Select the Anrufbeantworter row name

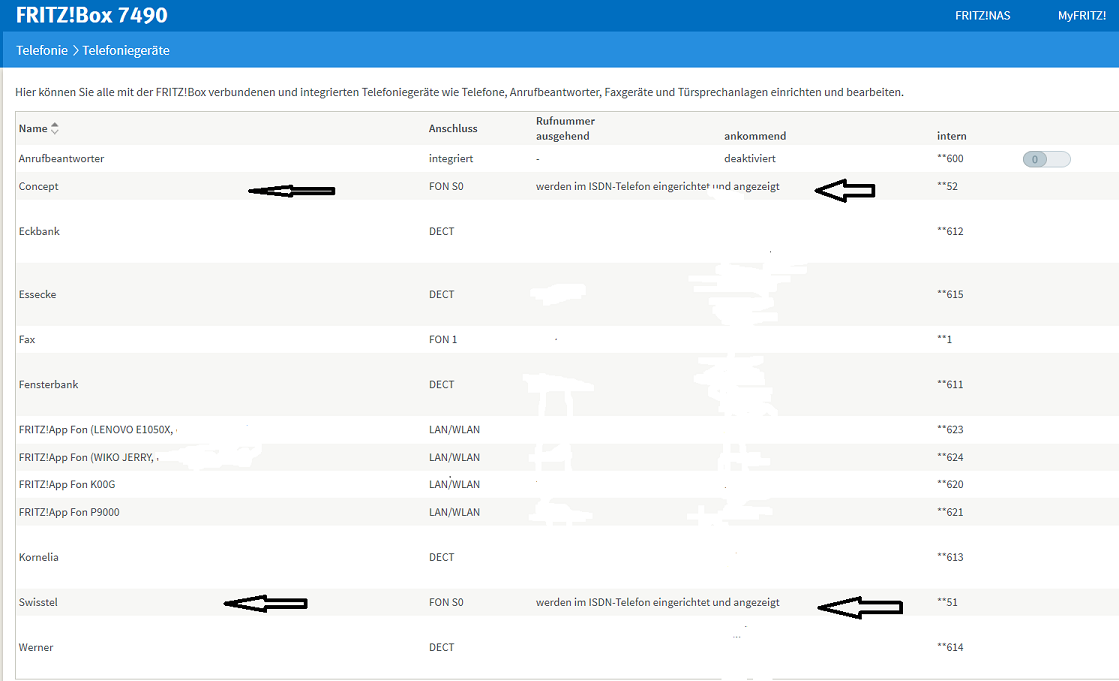point(61,158)
